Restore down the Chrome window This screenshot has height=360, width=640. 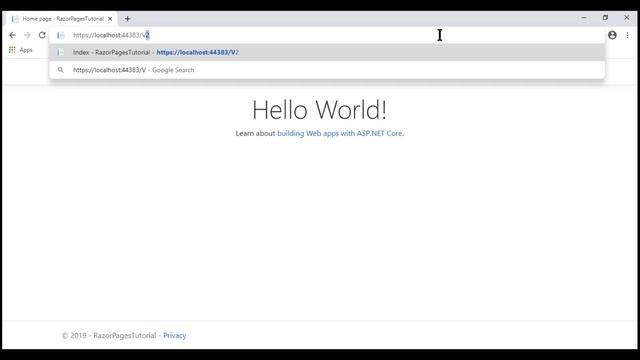click(x=605, y=18)
